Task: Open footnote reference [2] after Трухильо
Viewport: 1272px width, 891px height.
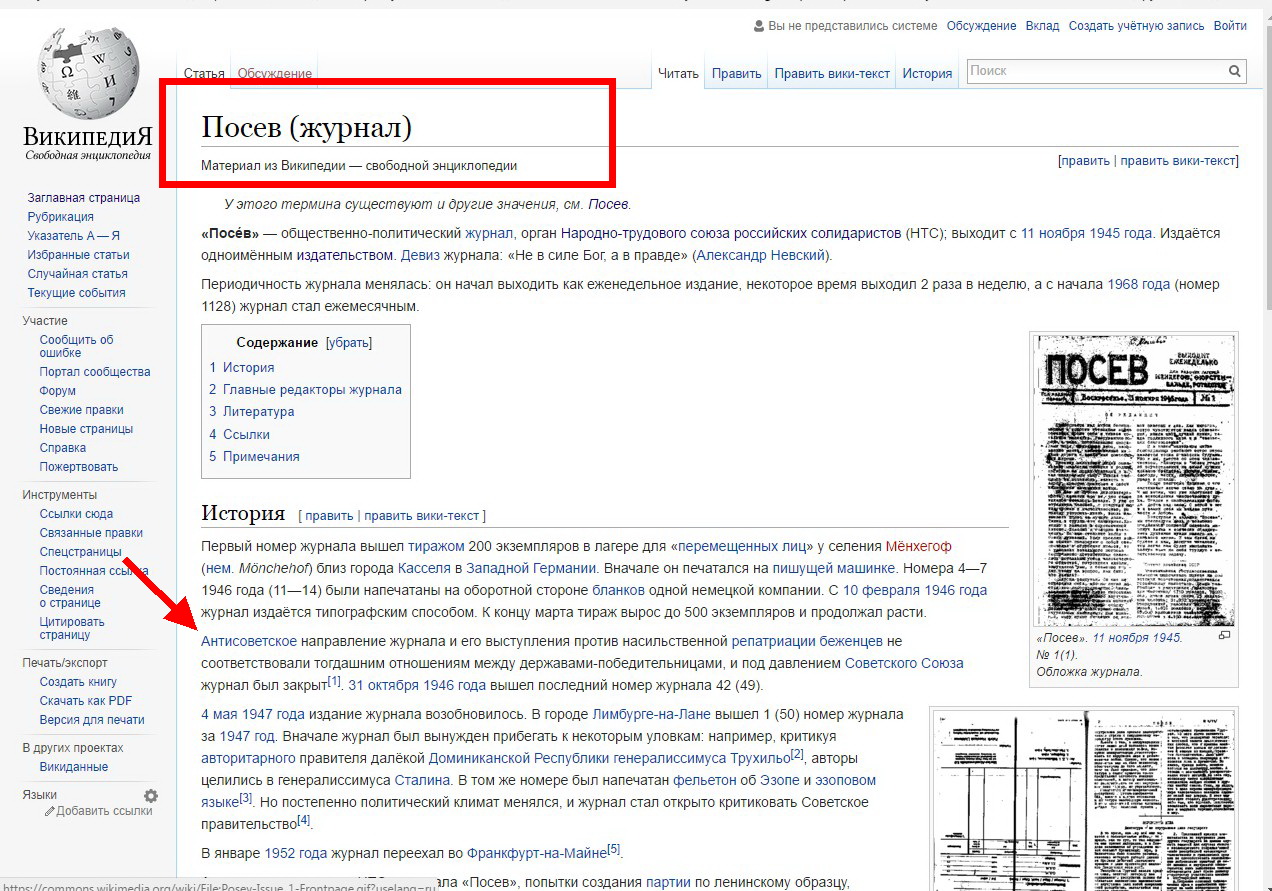Action: [x=797, y=754]
